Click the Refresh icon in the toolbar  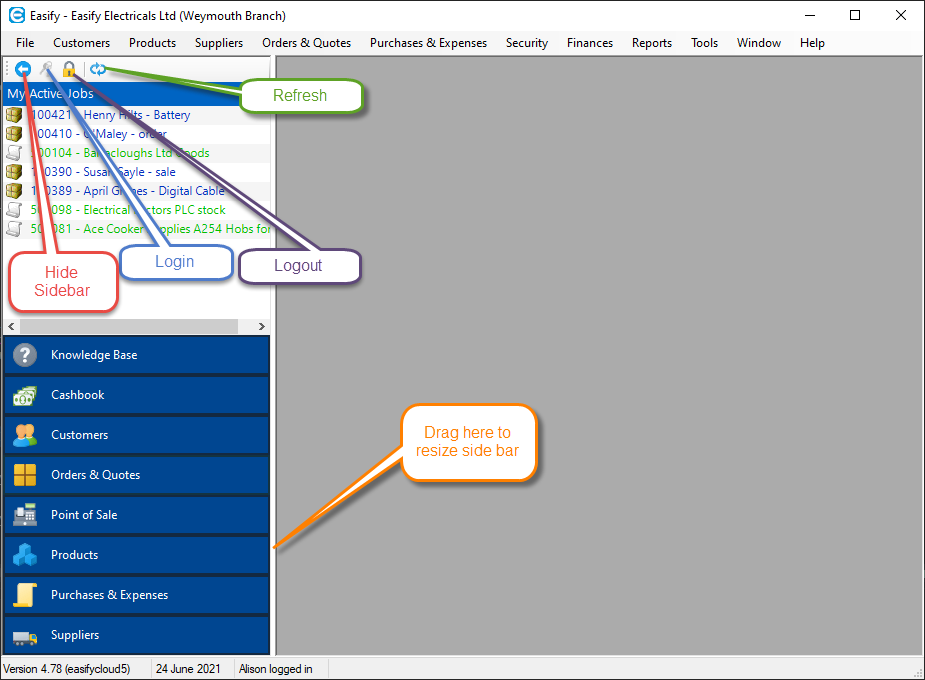tap(98, 69)
